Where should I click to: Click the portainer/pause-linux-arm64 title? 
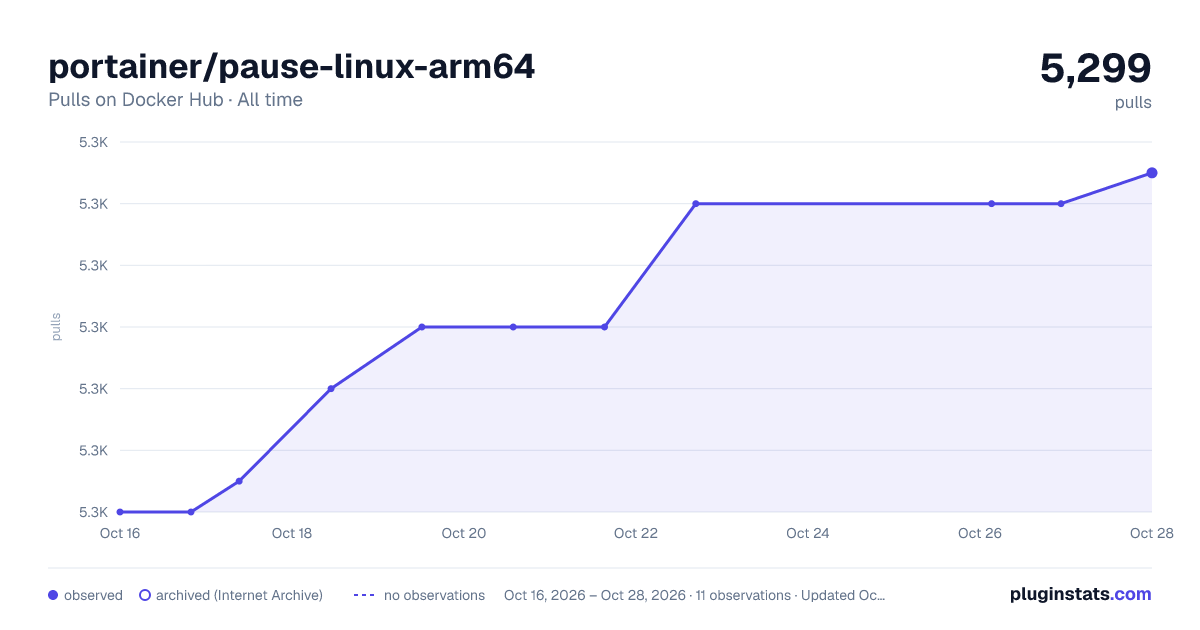coord(291,66)
